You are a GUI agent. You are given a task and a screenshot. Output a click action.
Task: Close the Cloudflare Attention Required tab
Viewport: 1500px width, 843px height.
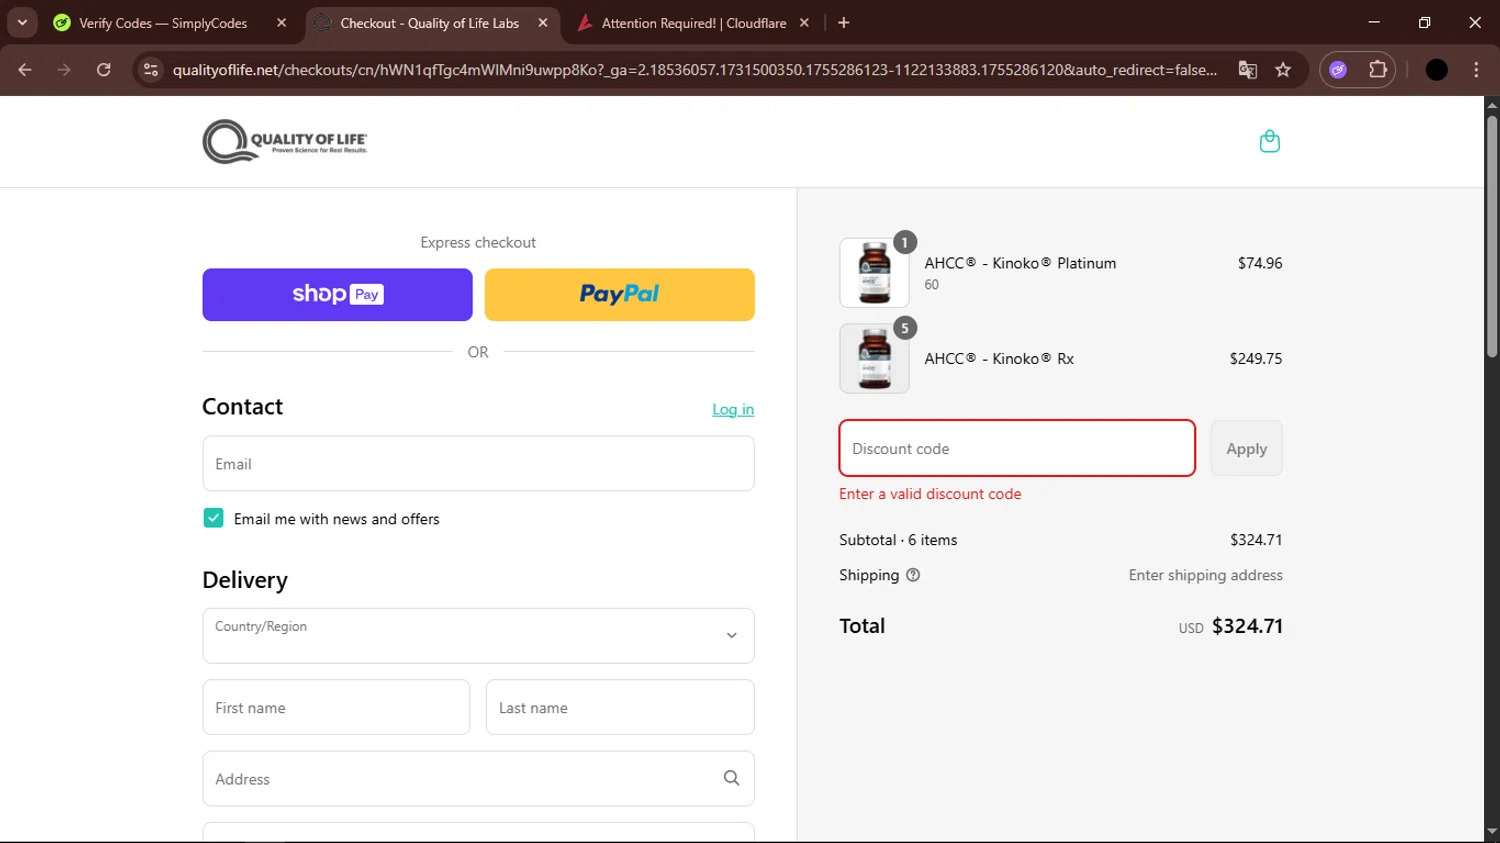click(x=804, y=23)
